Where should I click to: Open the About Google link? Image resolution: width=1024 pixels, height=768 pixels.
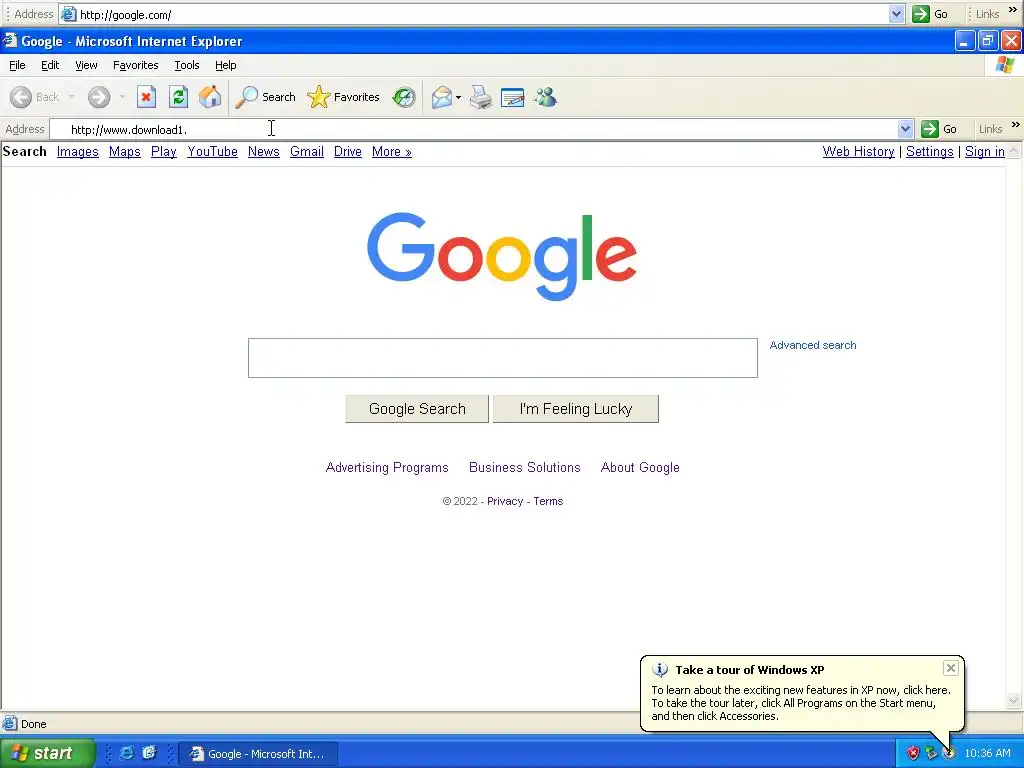click(x=640, y=468)
